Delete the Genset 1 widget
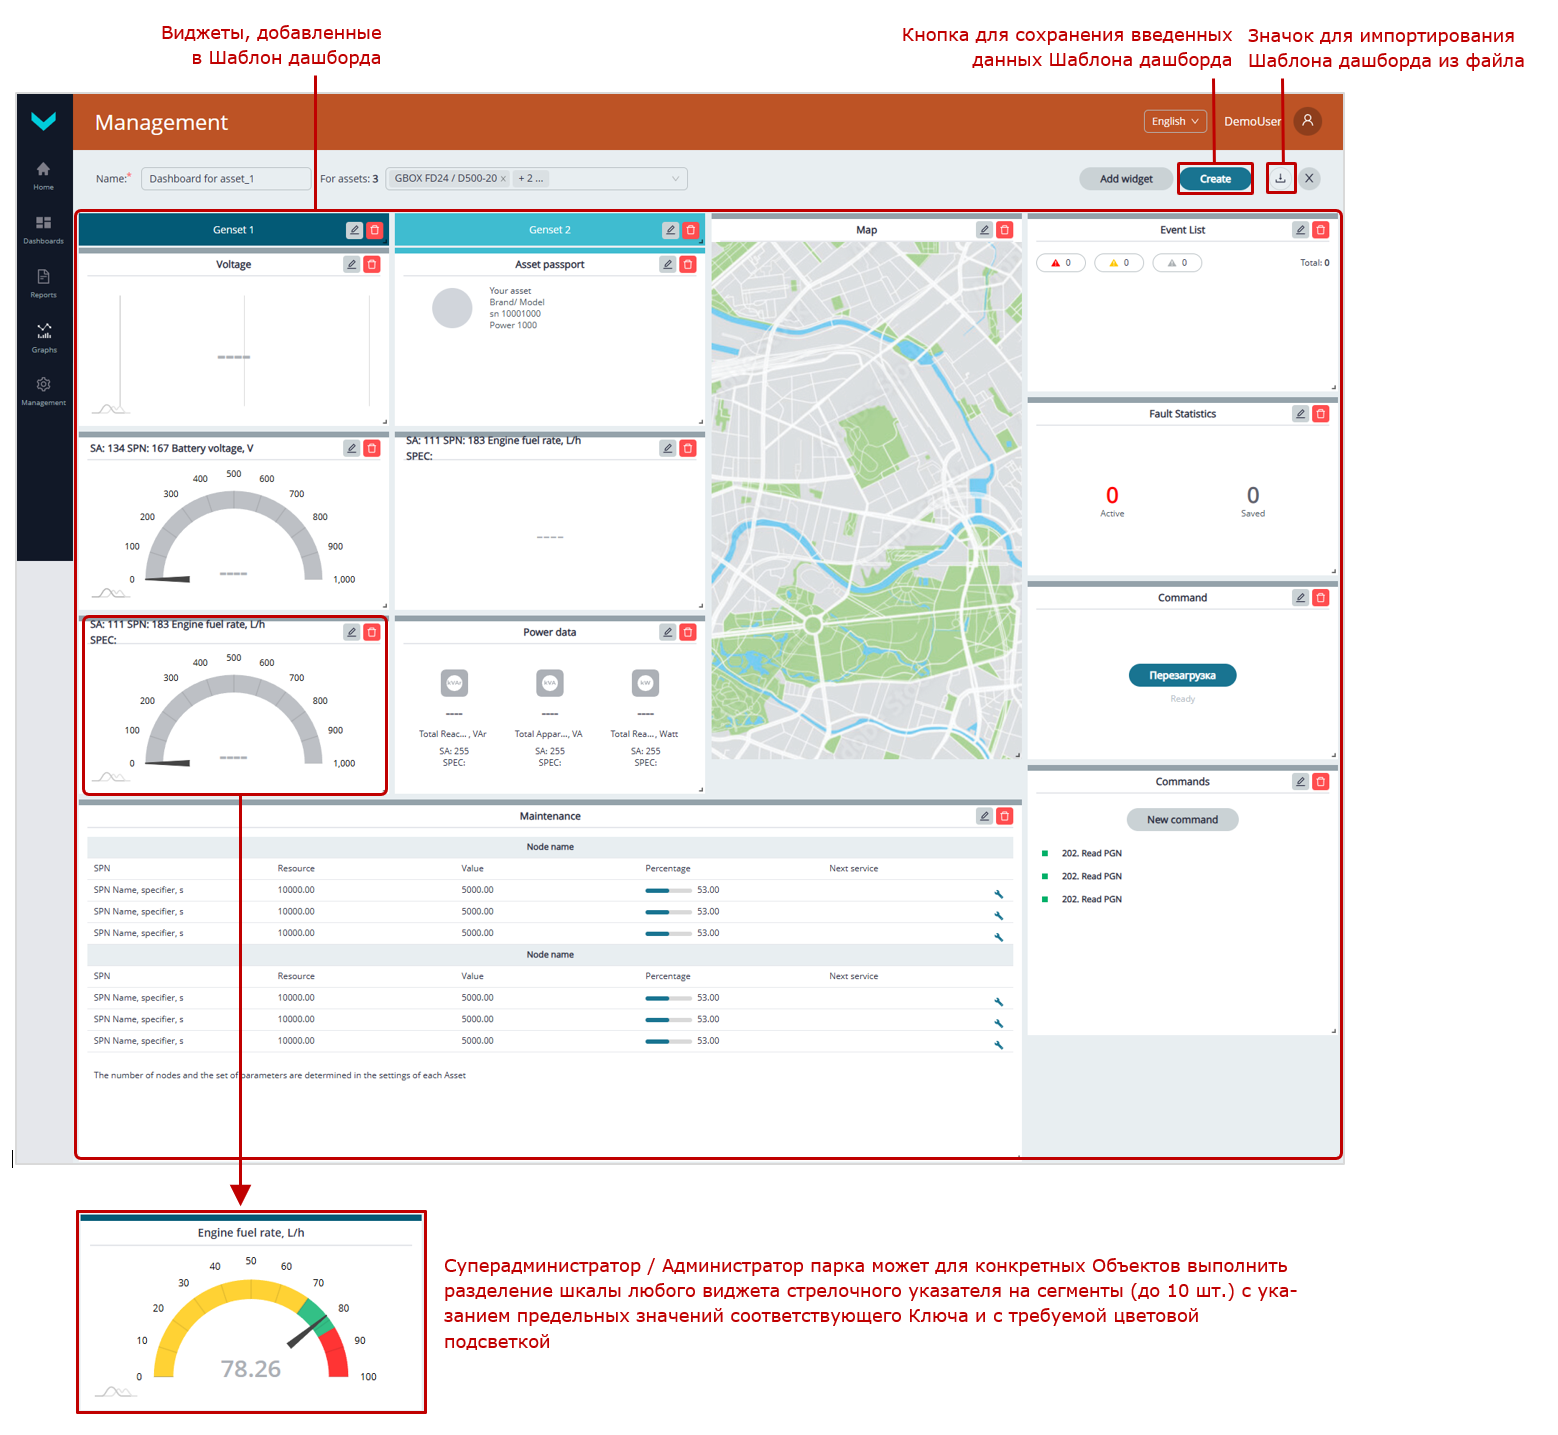The height and width of the screenshot is (1435, 1558). tap(375, 230)
